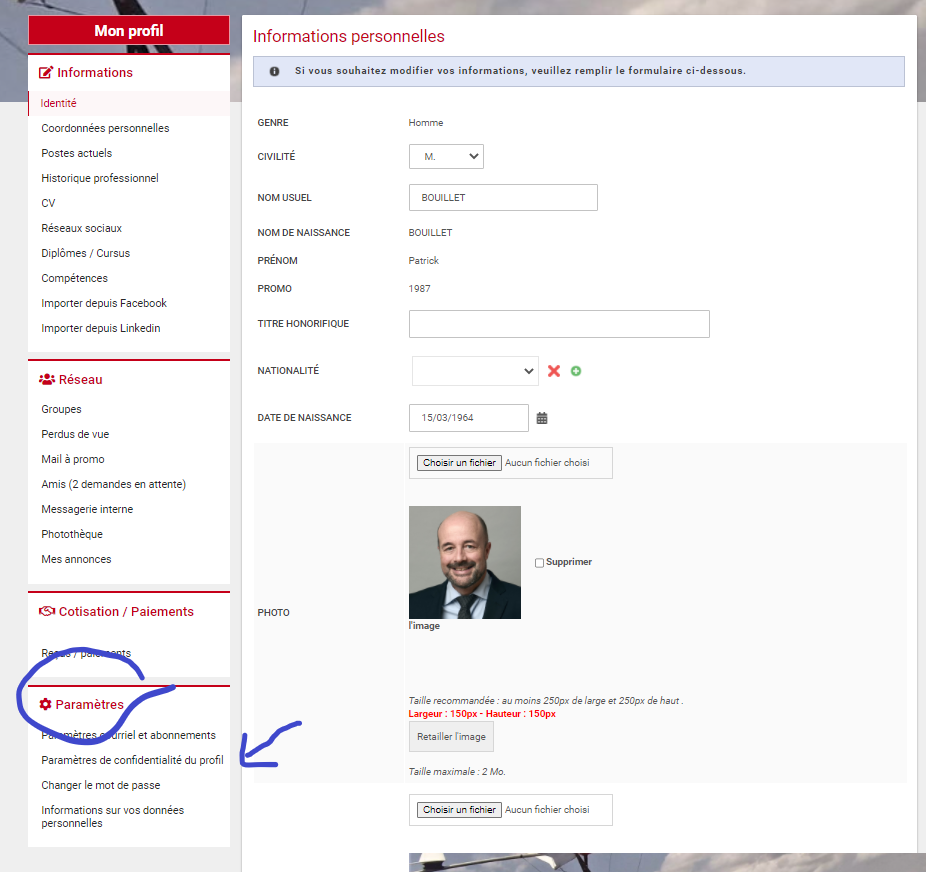Image resolution: width=926 pixels, height=872 pixels.
Task: Click the profile photo thumbnail
Action: (x=465, y=562)
